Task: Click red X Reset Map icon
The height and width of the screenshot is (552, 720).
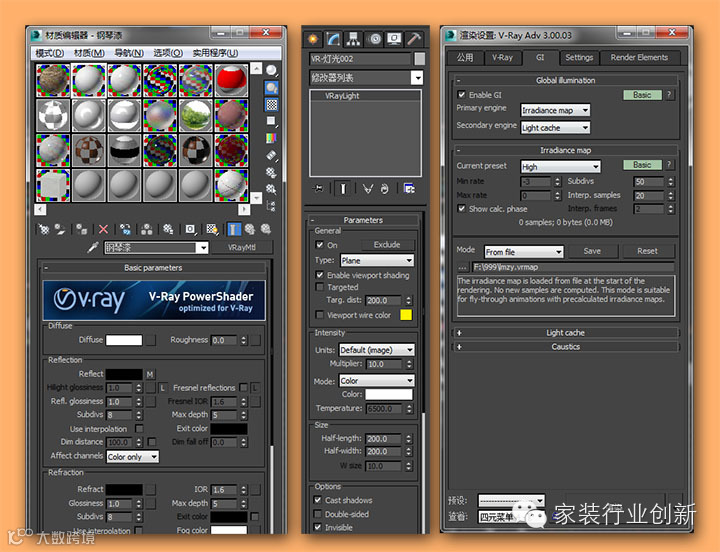Action: point(103,229)
